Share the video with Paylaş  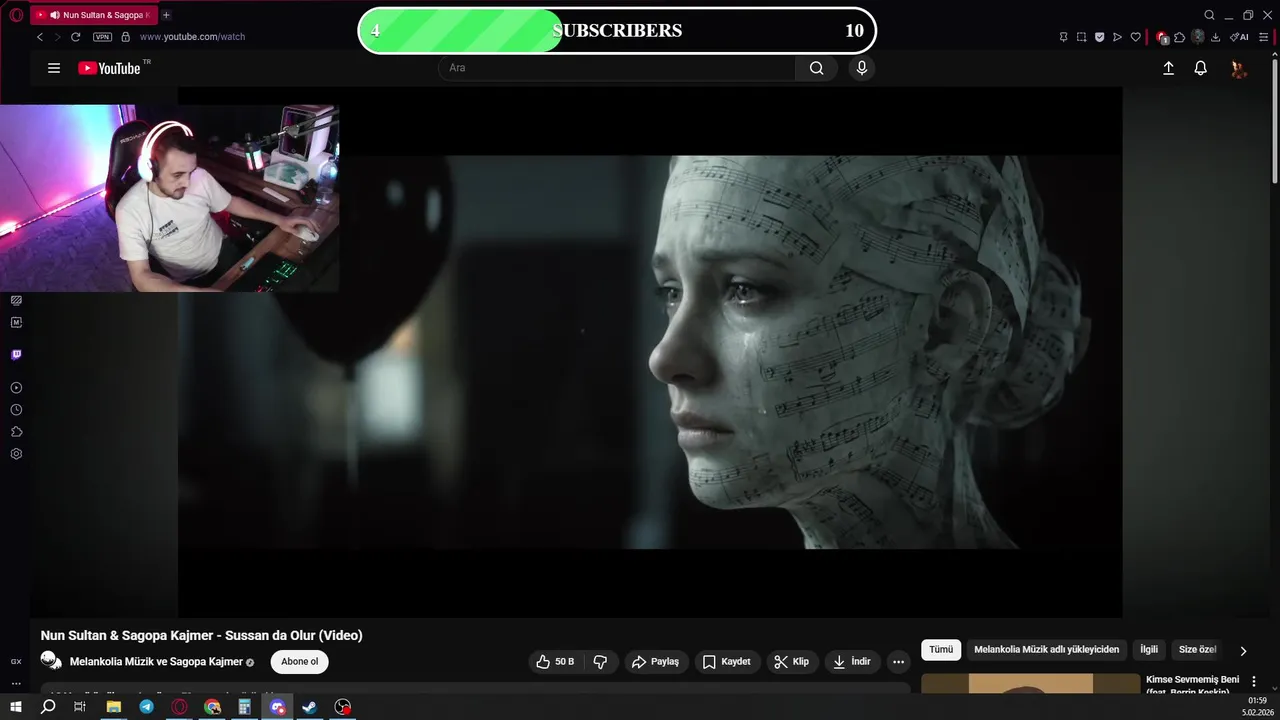click(656, 662)
